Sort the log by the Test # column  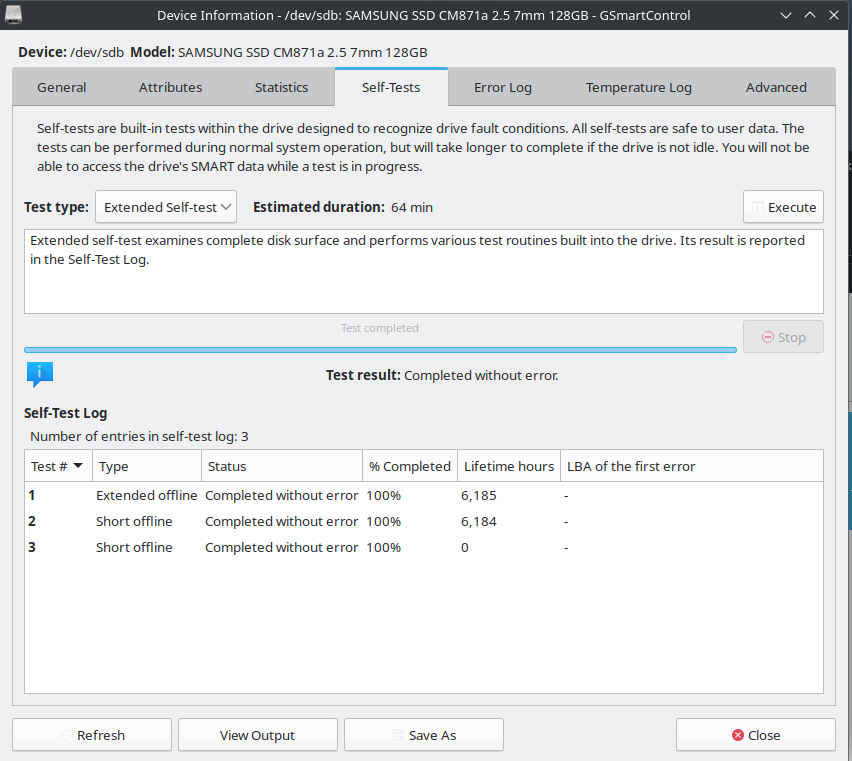[x=58, y=466]
